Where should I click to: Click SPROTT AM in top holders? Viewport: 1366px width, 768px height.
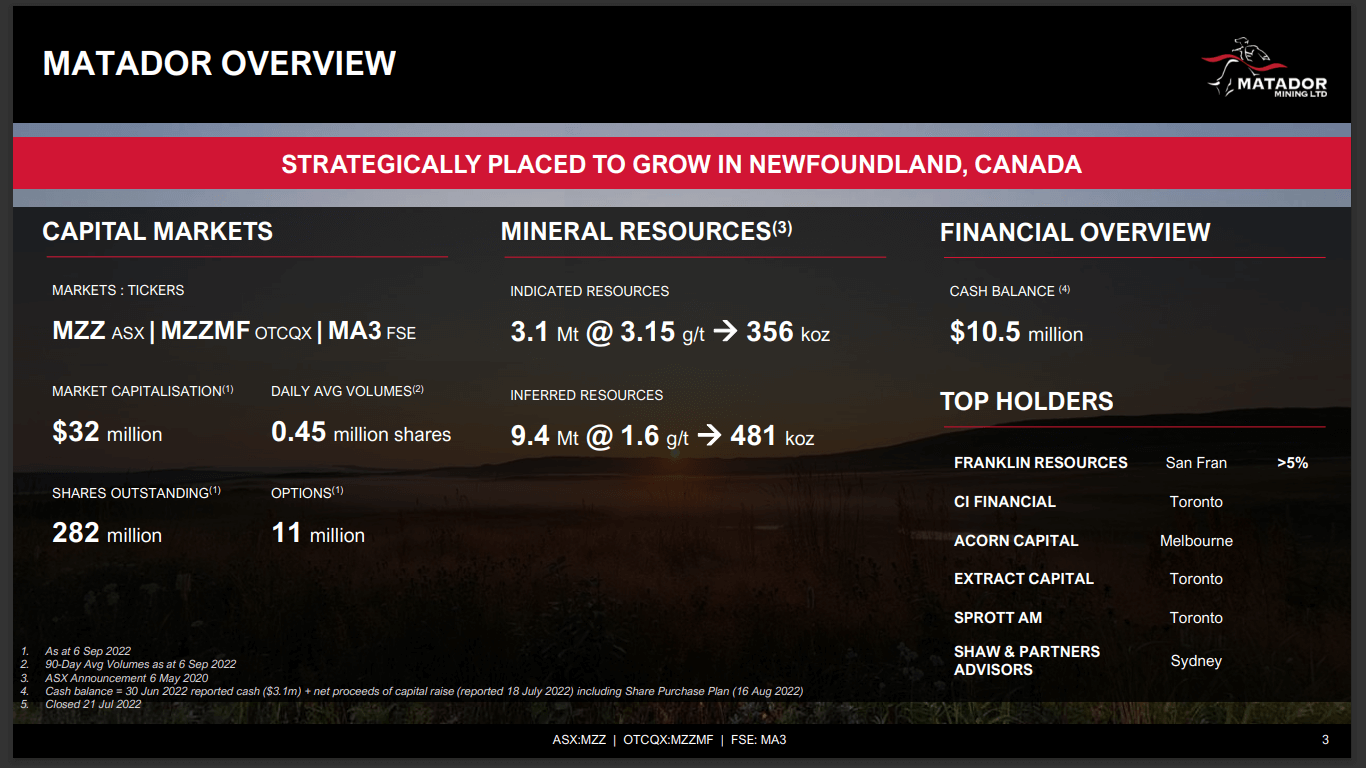tap(998, 618)
